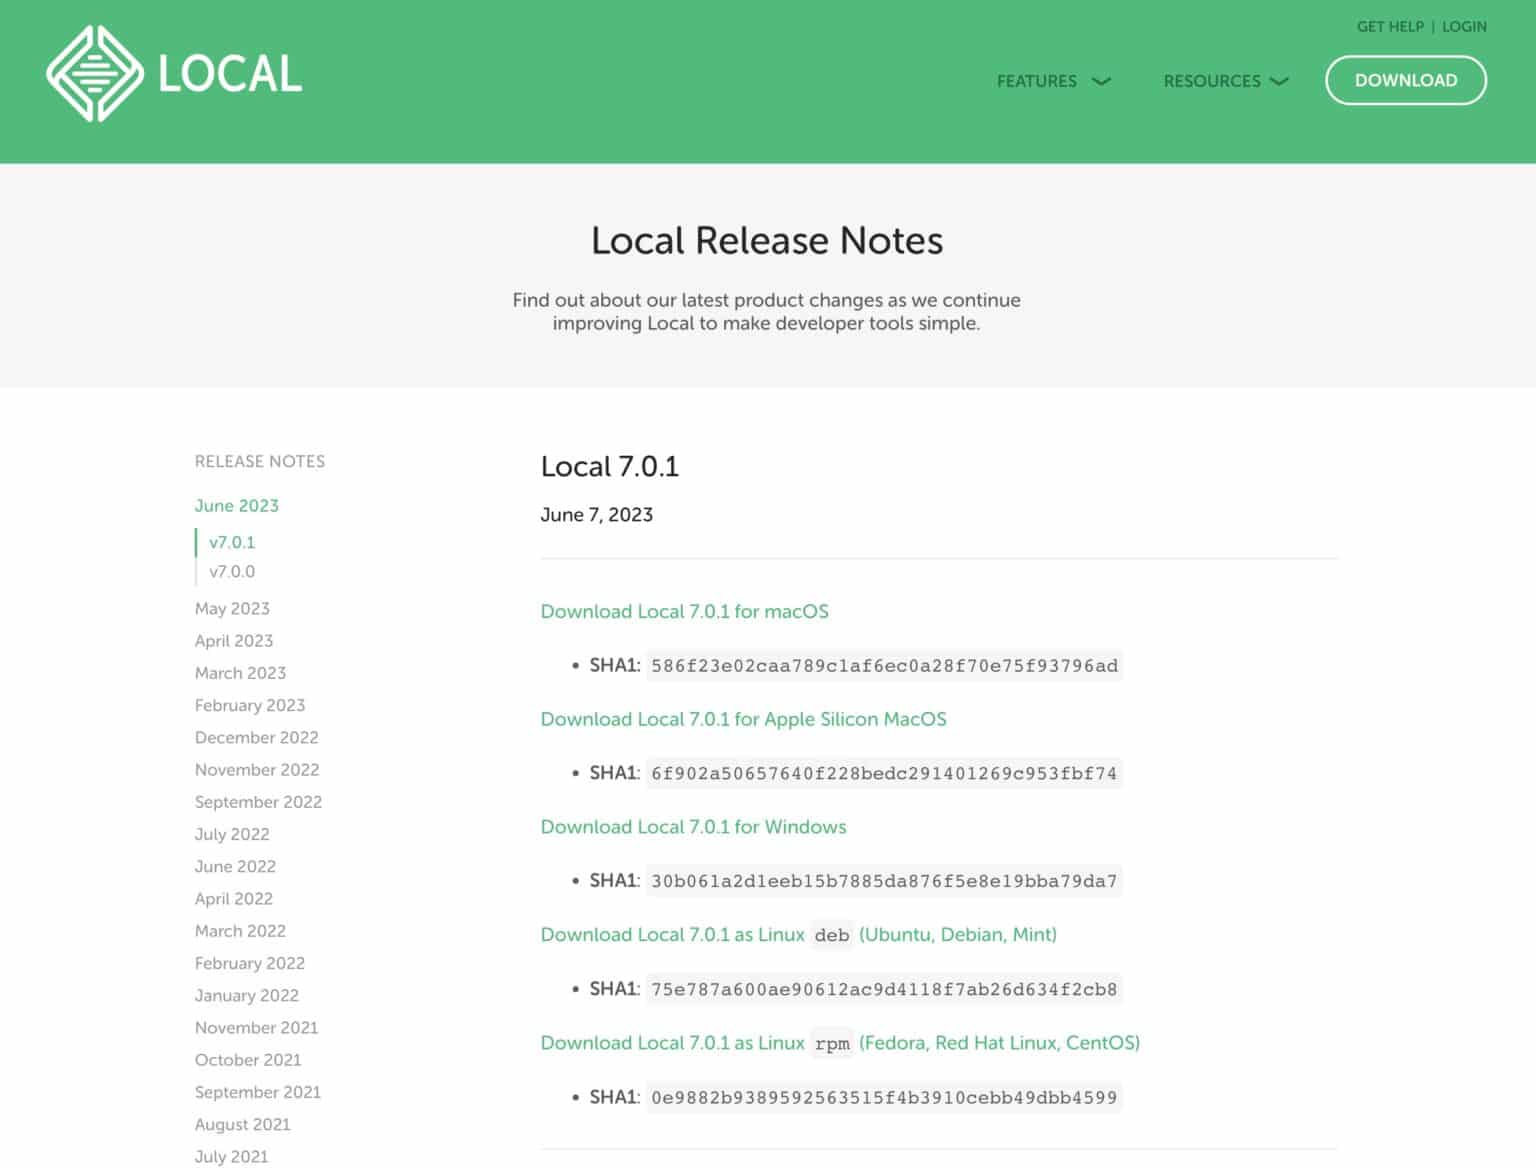Select the macOS SHA1 checksum text
This screenshot has height=1168, width=1536.
[x=884, y=665]
